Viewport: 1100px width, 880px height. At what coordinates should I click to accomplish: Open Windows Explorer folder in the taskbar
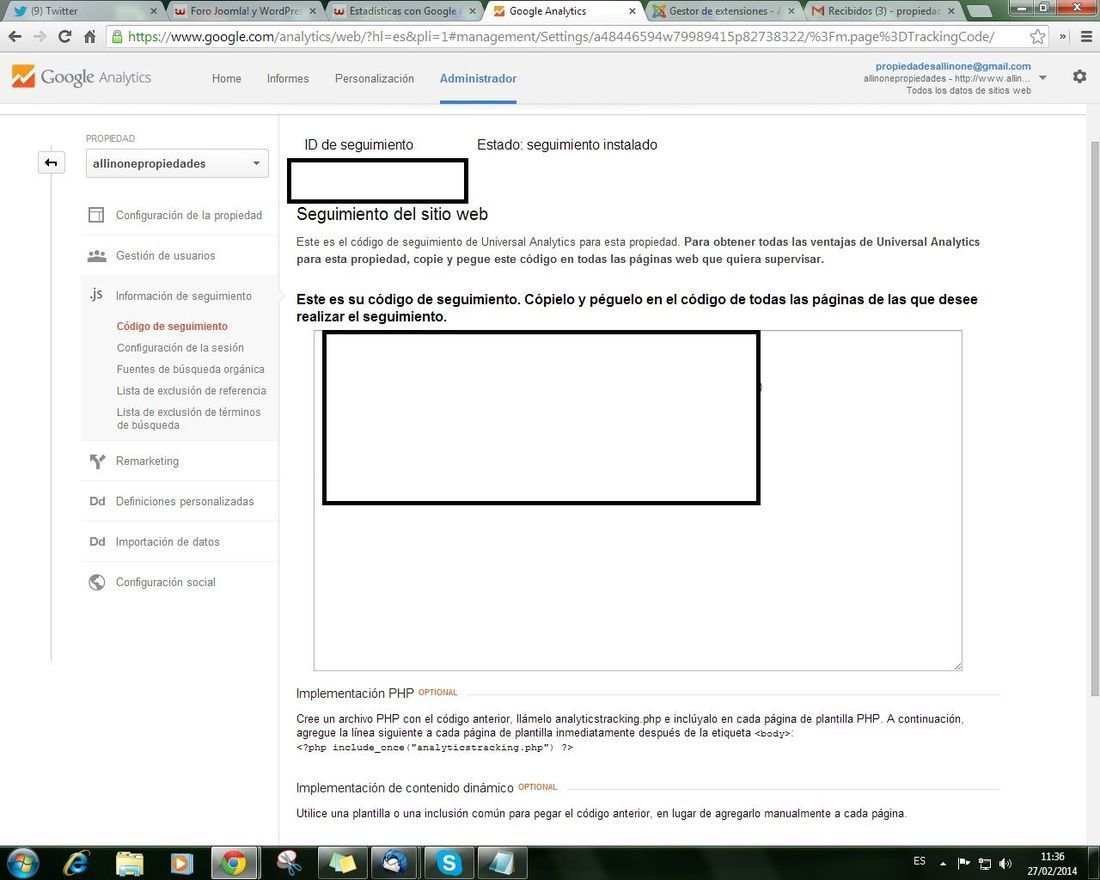click(129, 862)
